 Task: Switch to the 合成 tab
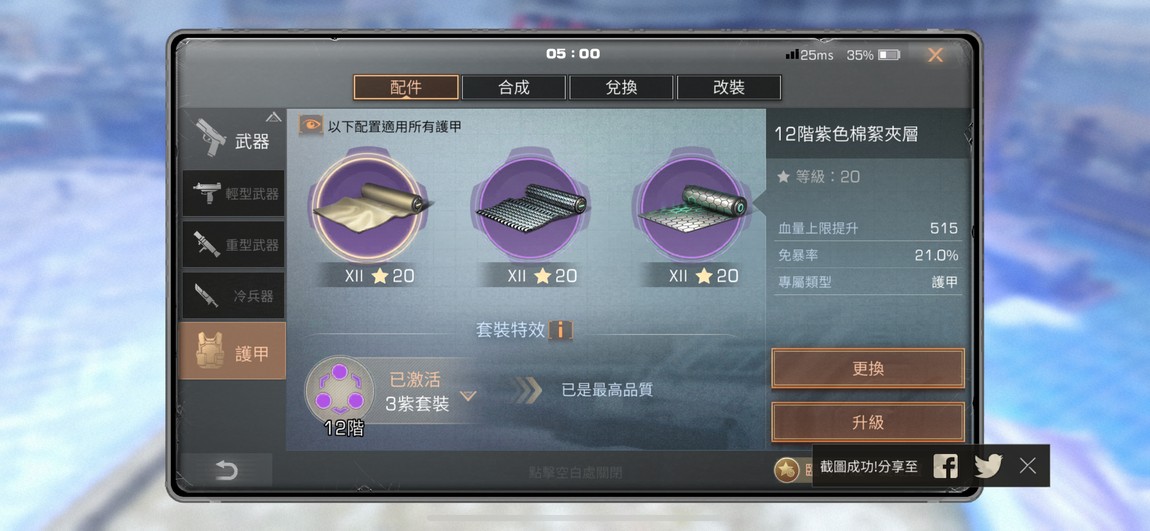(513, 87)
